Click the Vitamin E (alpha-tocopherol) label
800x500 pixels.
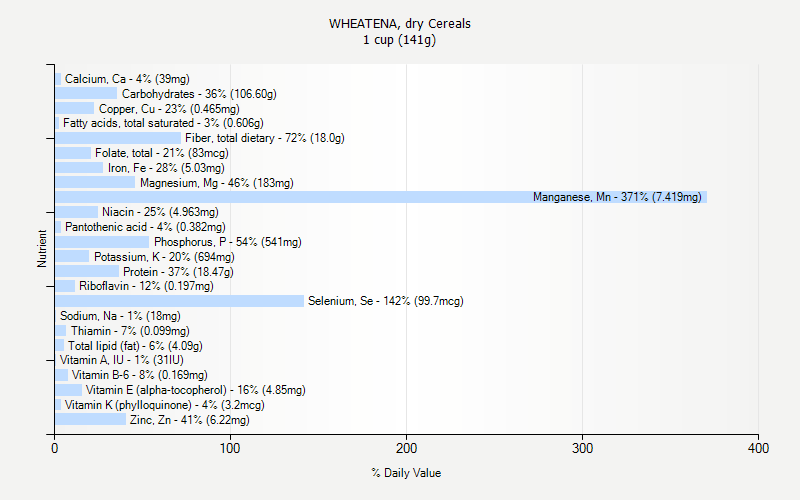195,390
